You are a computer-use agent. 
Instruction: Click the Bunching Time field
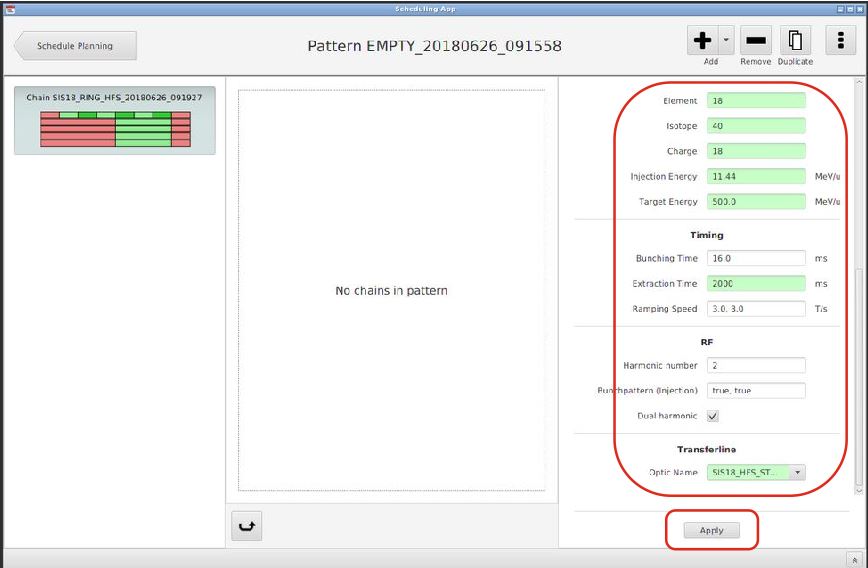755,259
